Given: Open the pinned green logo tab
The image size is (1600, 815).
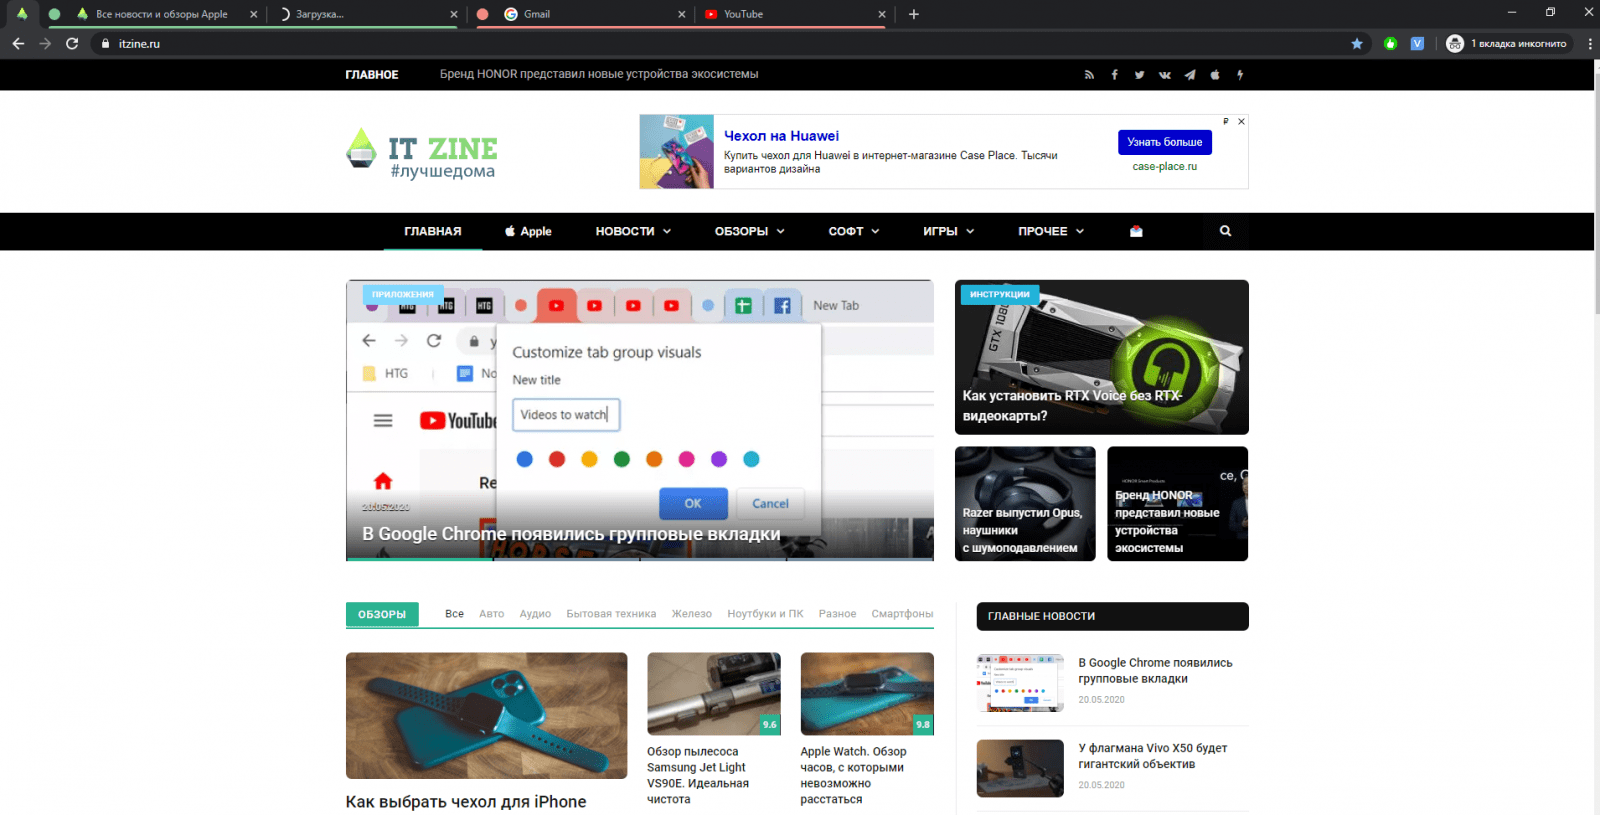Looking at the screenshot, I should pyautogui.click(x=22, y=14).
